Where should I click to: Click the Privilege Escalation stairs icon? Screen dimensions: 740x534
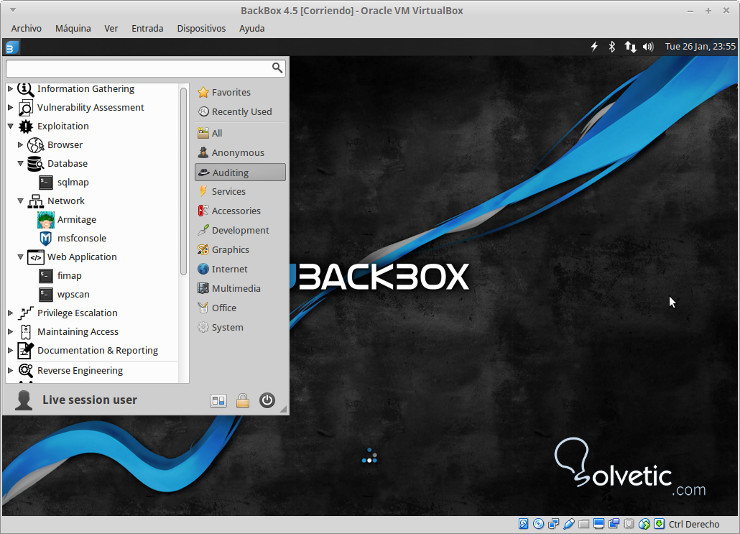click(25, 313)
